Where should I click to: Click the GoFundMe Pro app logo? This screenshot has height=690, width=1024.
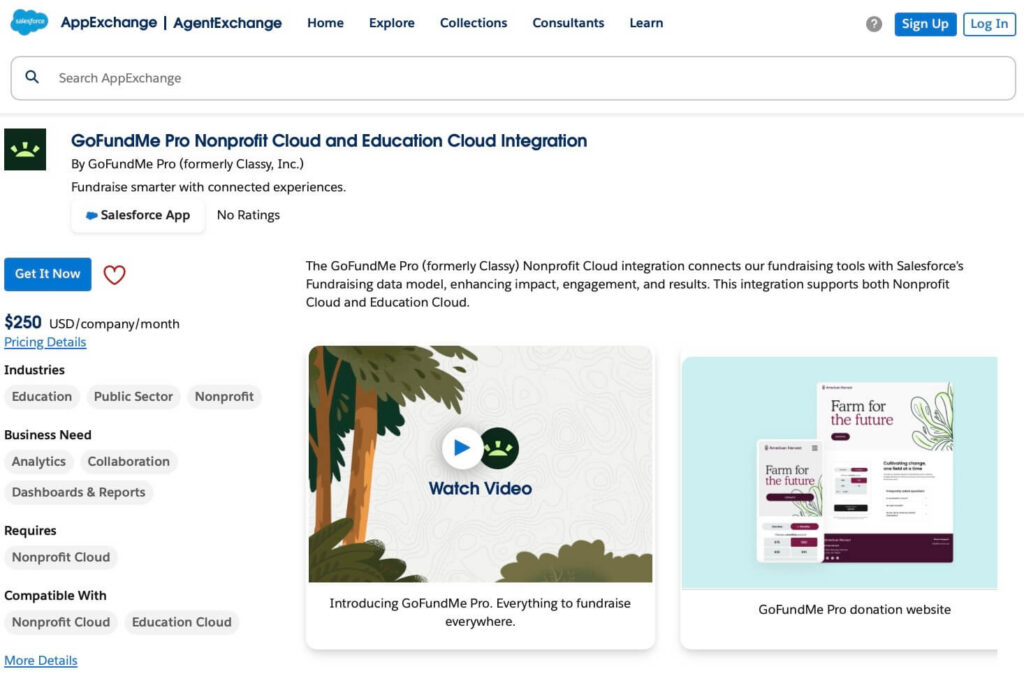(25, 149)
